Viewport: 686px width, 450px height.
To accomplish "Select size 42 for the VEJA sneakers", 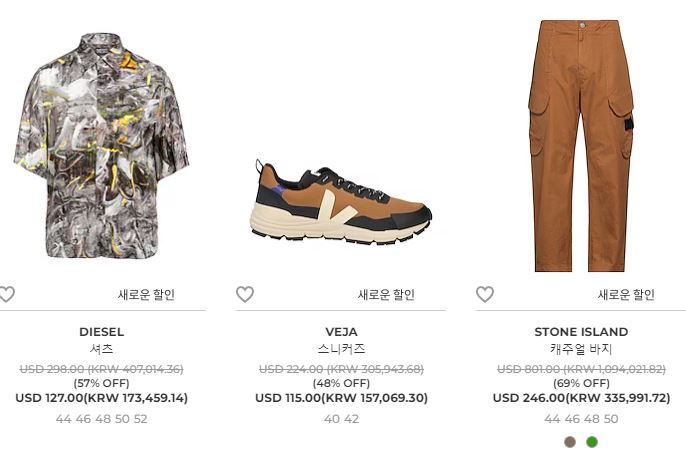I will click(352, 419).
